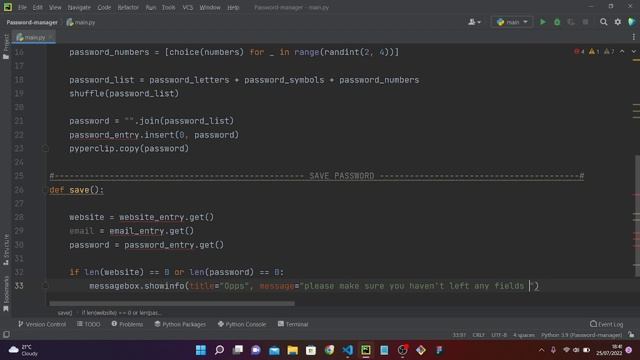Open the Code menu
640x360 pixels.
[x=104, y=7]
